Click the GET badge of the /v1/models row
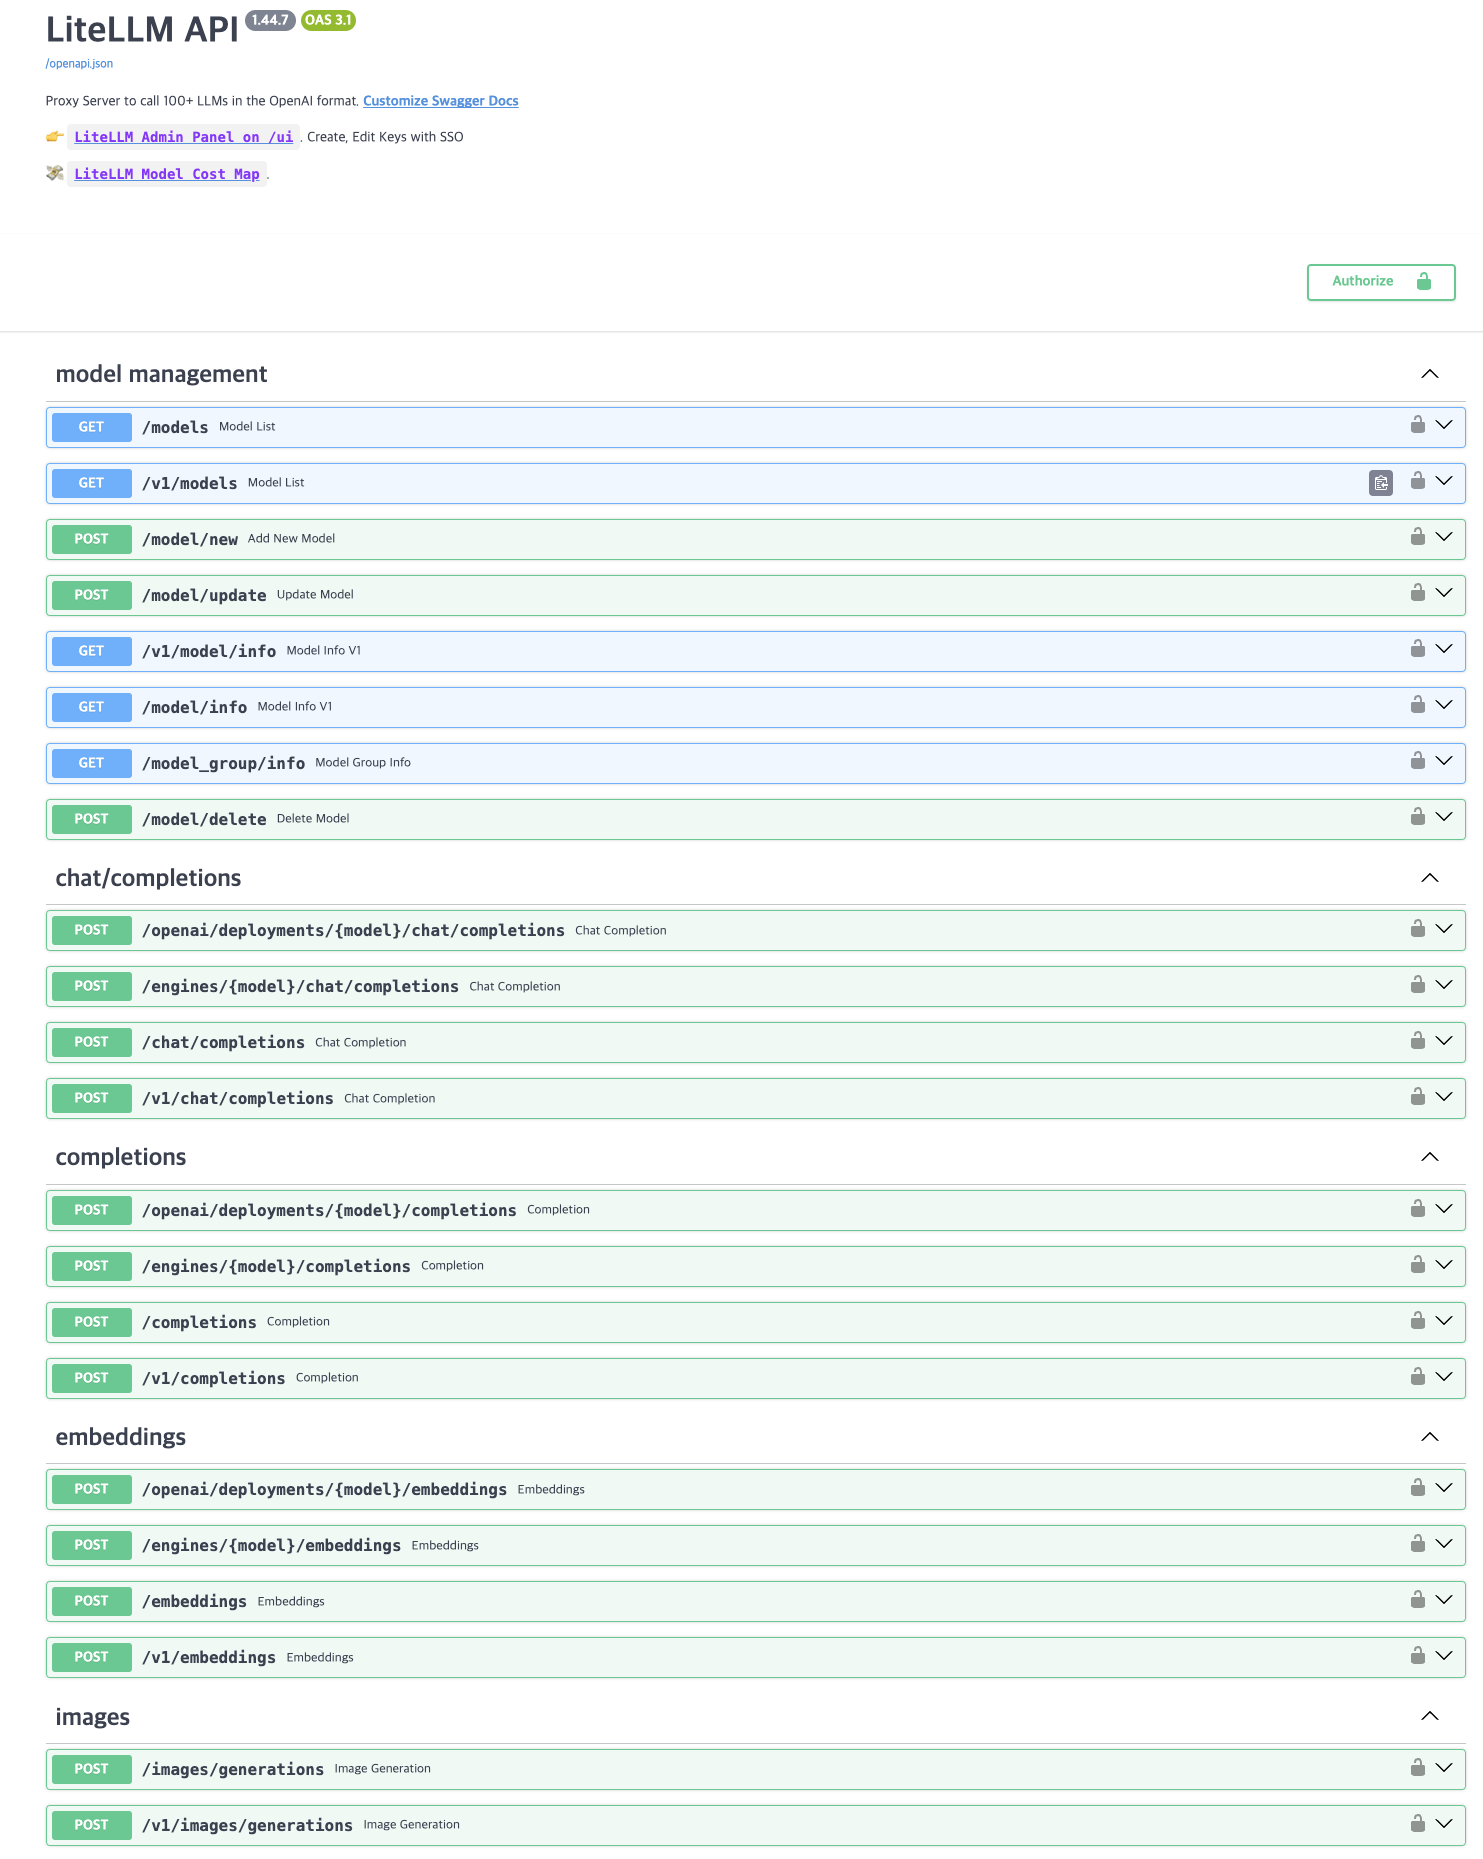Viewport: 1483px width, 1859px height. (x=91, y=483)
